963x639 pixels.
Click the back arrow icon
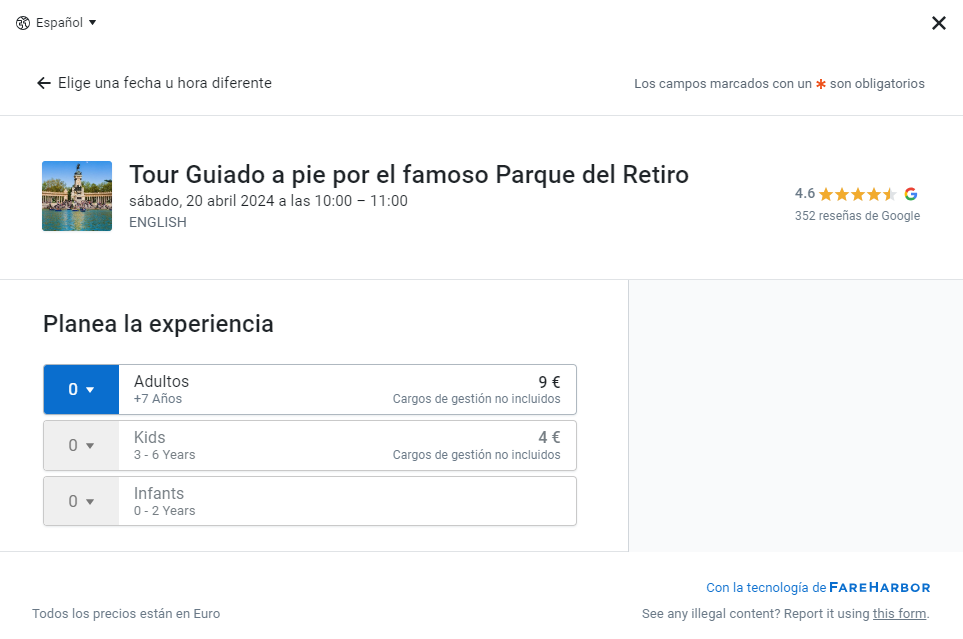click(x=44, y=83)
